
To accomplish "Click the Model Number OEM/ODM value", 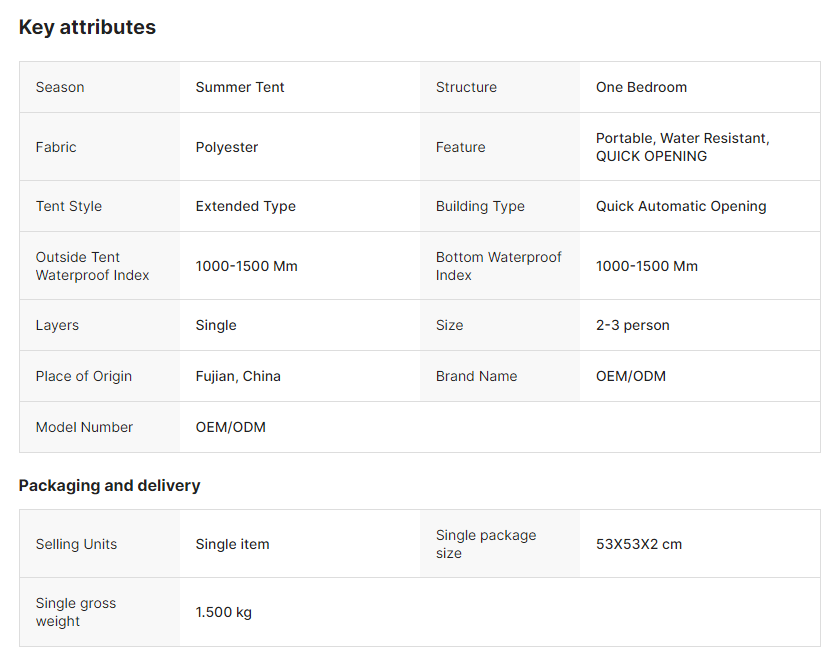I will [231, 427].
